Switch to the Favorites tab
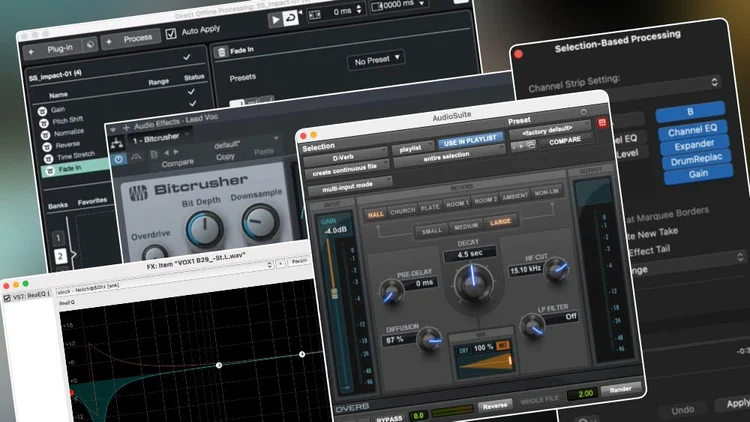This screenshot has height=422, width=750. pos(92,201)
